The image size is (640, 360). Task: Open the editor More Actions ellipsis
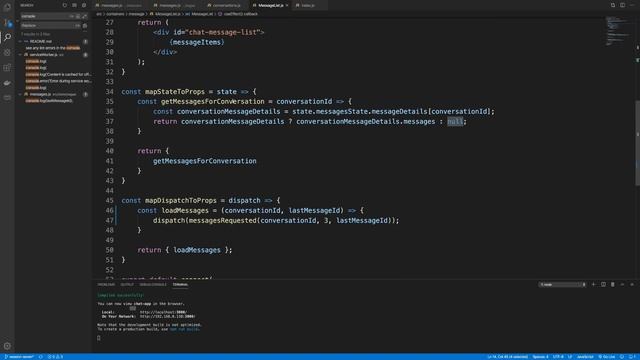tap(632, 5)
